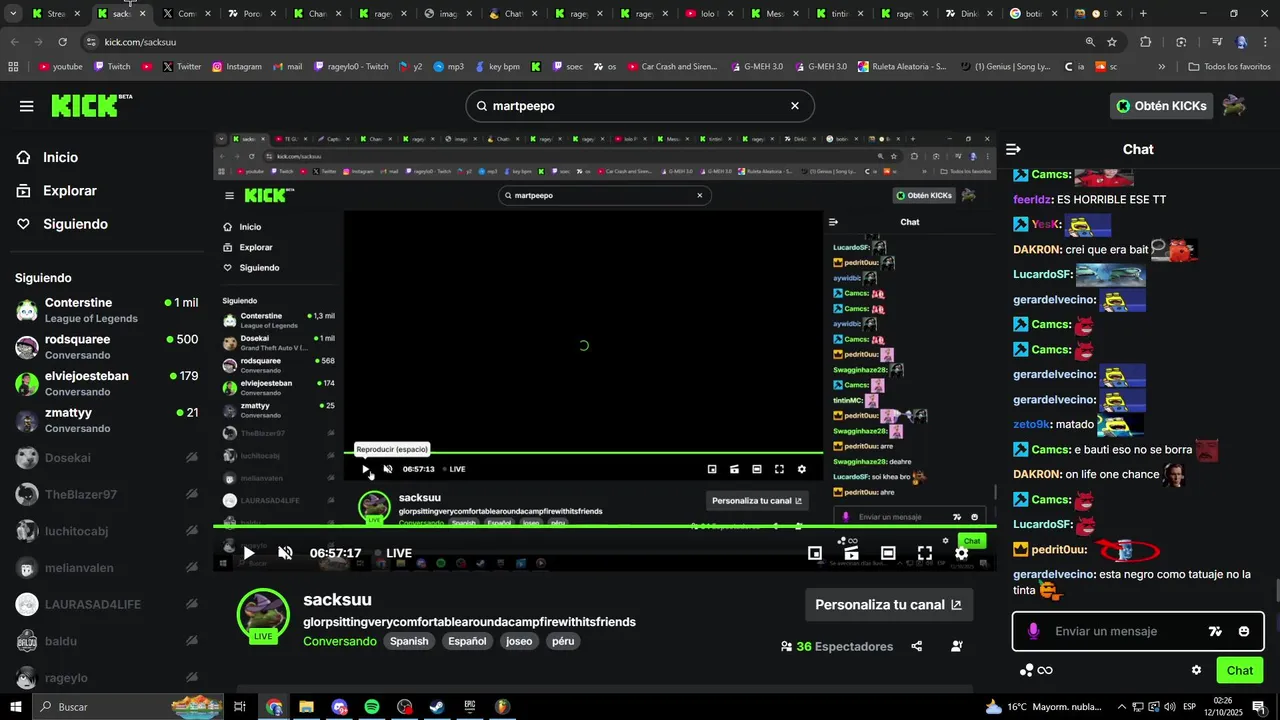Image resolution: width=1280 pixels, height=720 pixels.
Task: Click Personaliza tu canal button
Action: 889,605
